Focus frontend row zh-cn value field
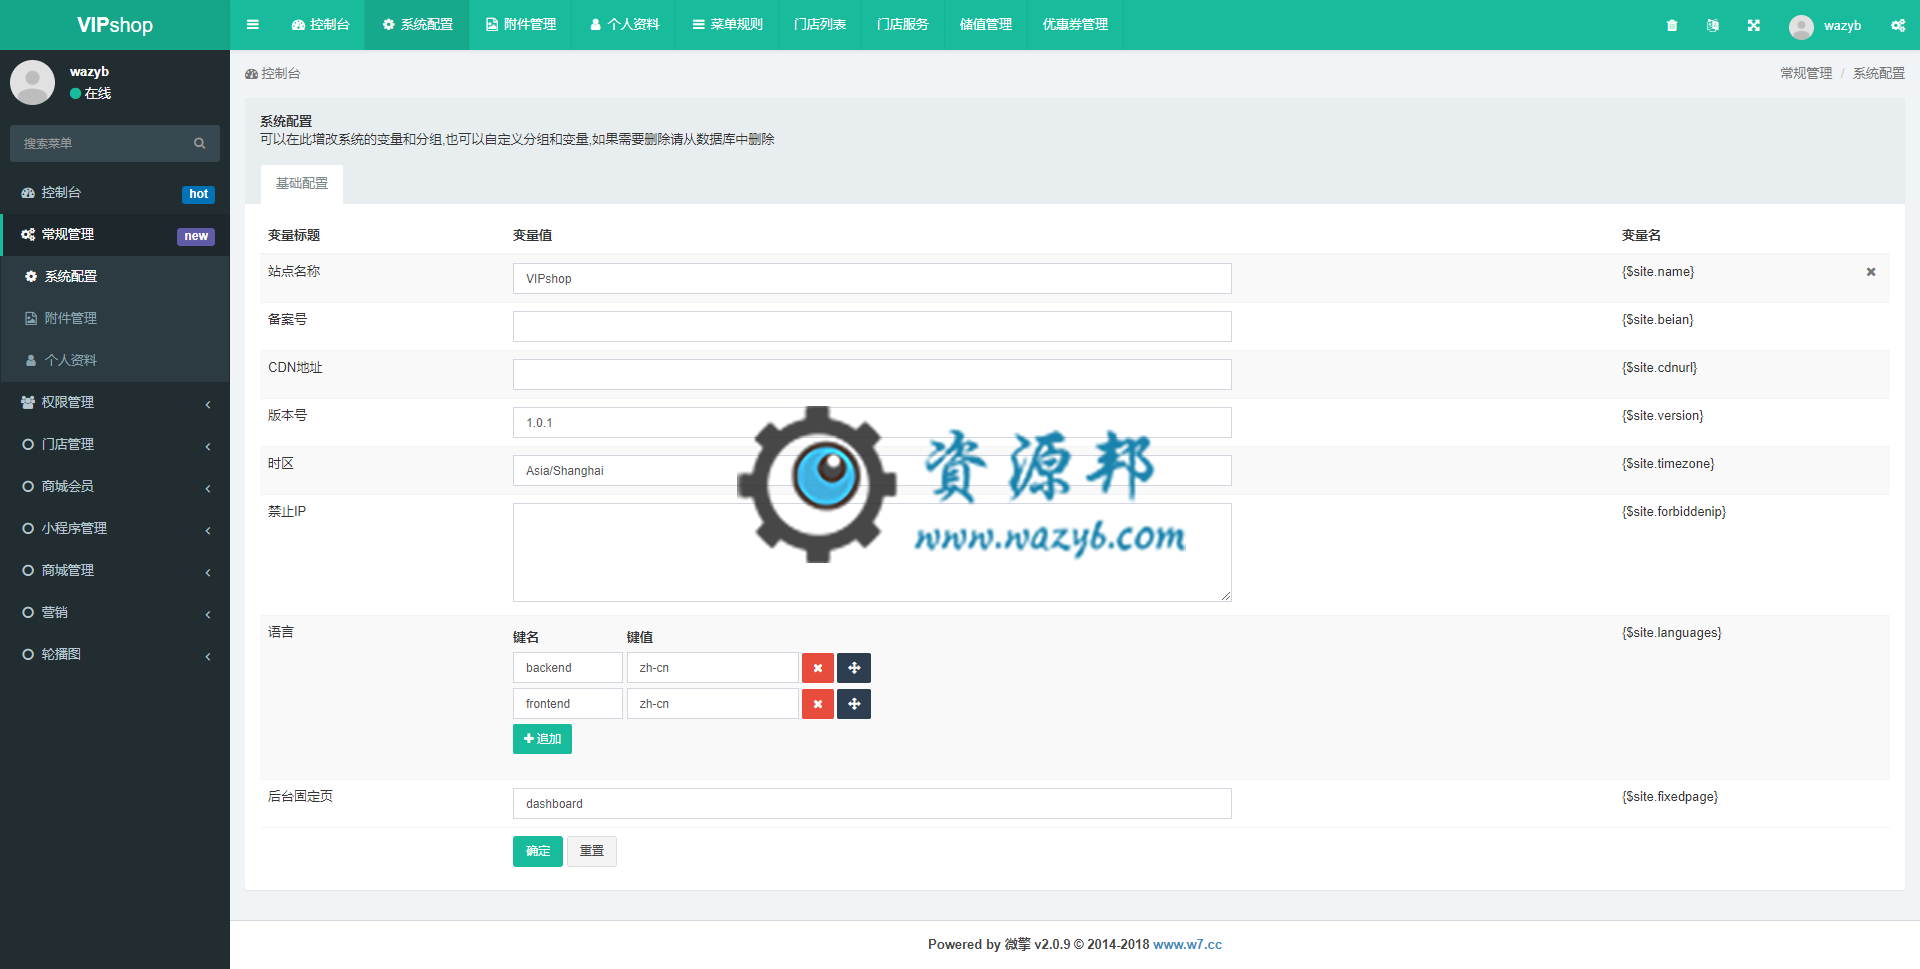Screen dimensions: 1920x969 tap(713, 704)
